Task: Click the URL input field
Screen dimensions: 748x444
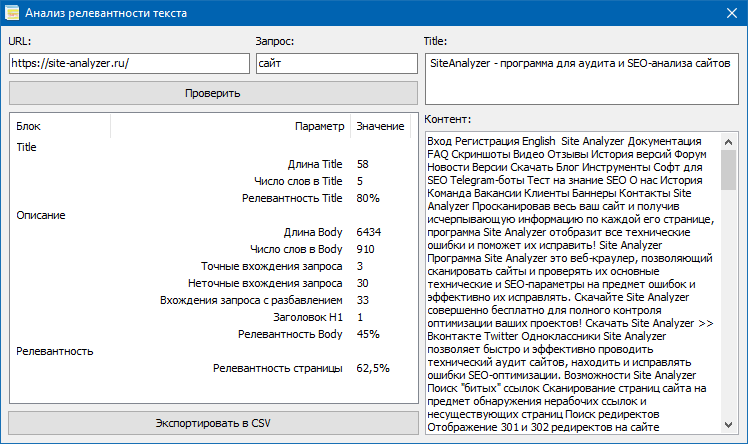Action: [x=129, y=63]
